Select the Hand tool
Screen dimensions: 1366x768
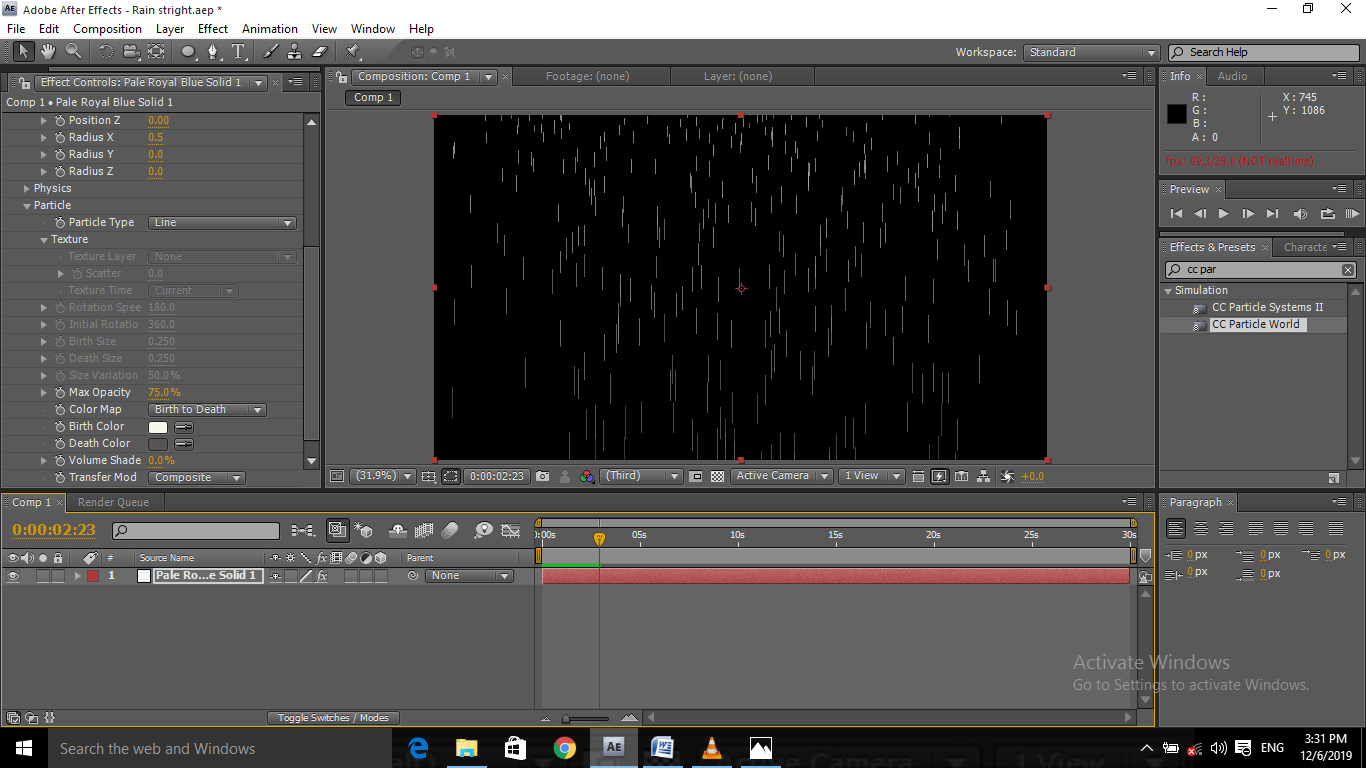pyautogui.click(x=49, y=51)
